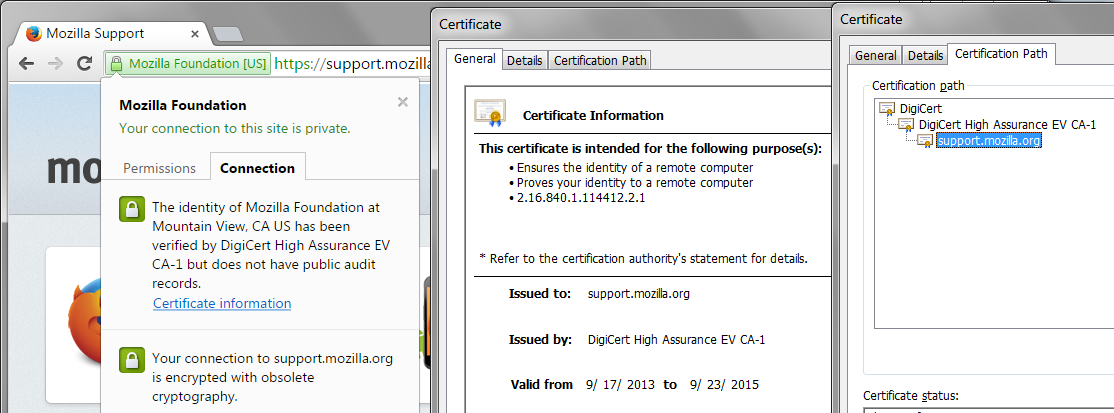The width and height of the screenshot is (1114, 413).
Task: Select the General tab in middle Certificate window
Action: point(475,59)
